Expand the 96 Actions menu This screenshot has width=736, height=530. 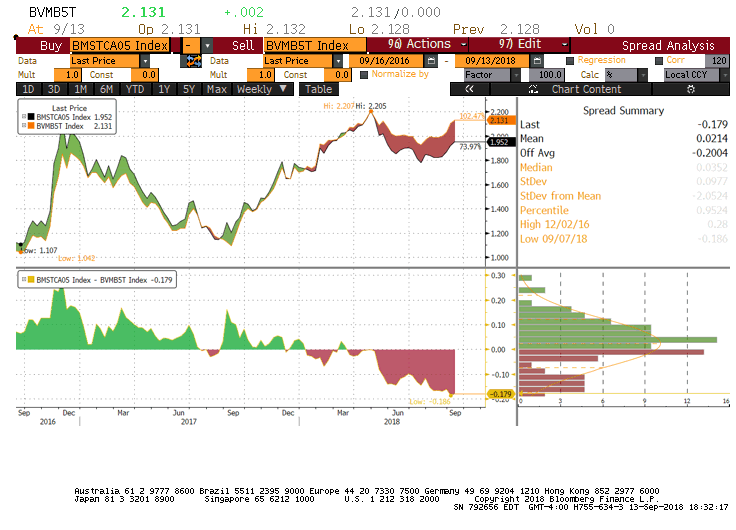pos(418,45)
